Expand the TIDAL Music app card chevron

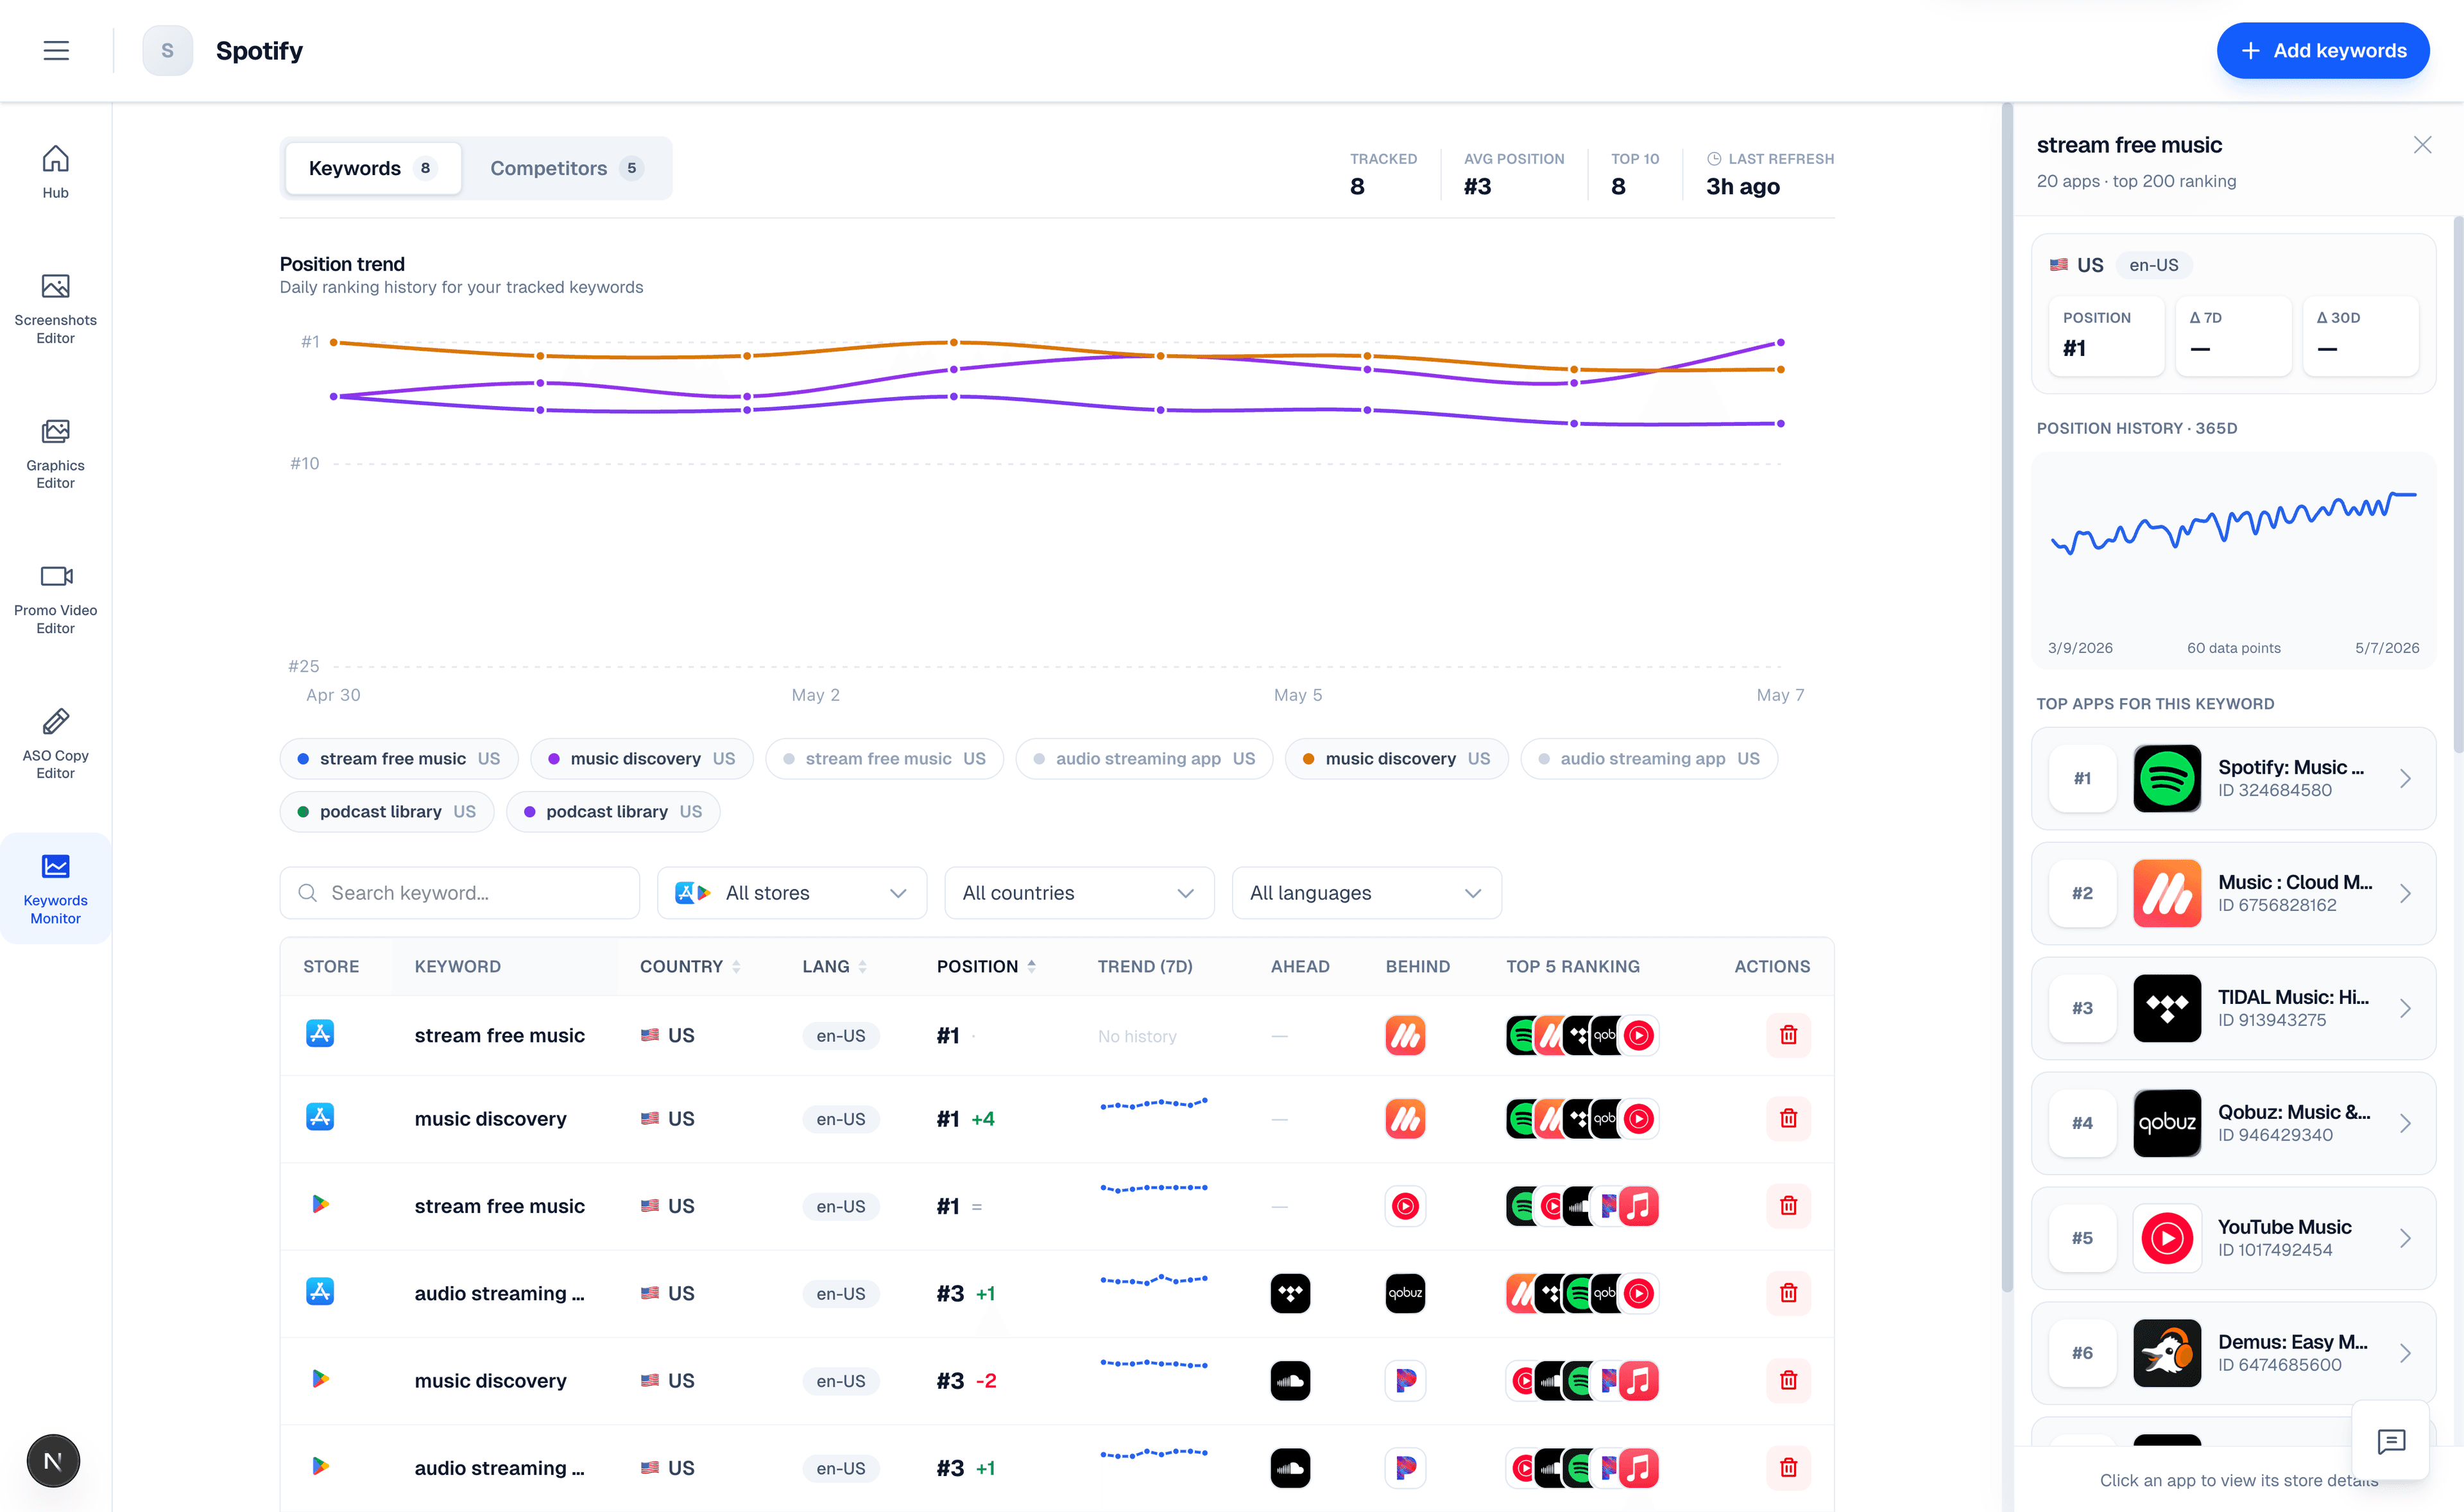click(x=2405, y=1008)
